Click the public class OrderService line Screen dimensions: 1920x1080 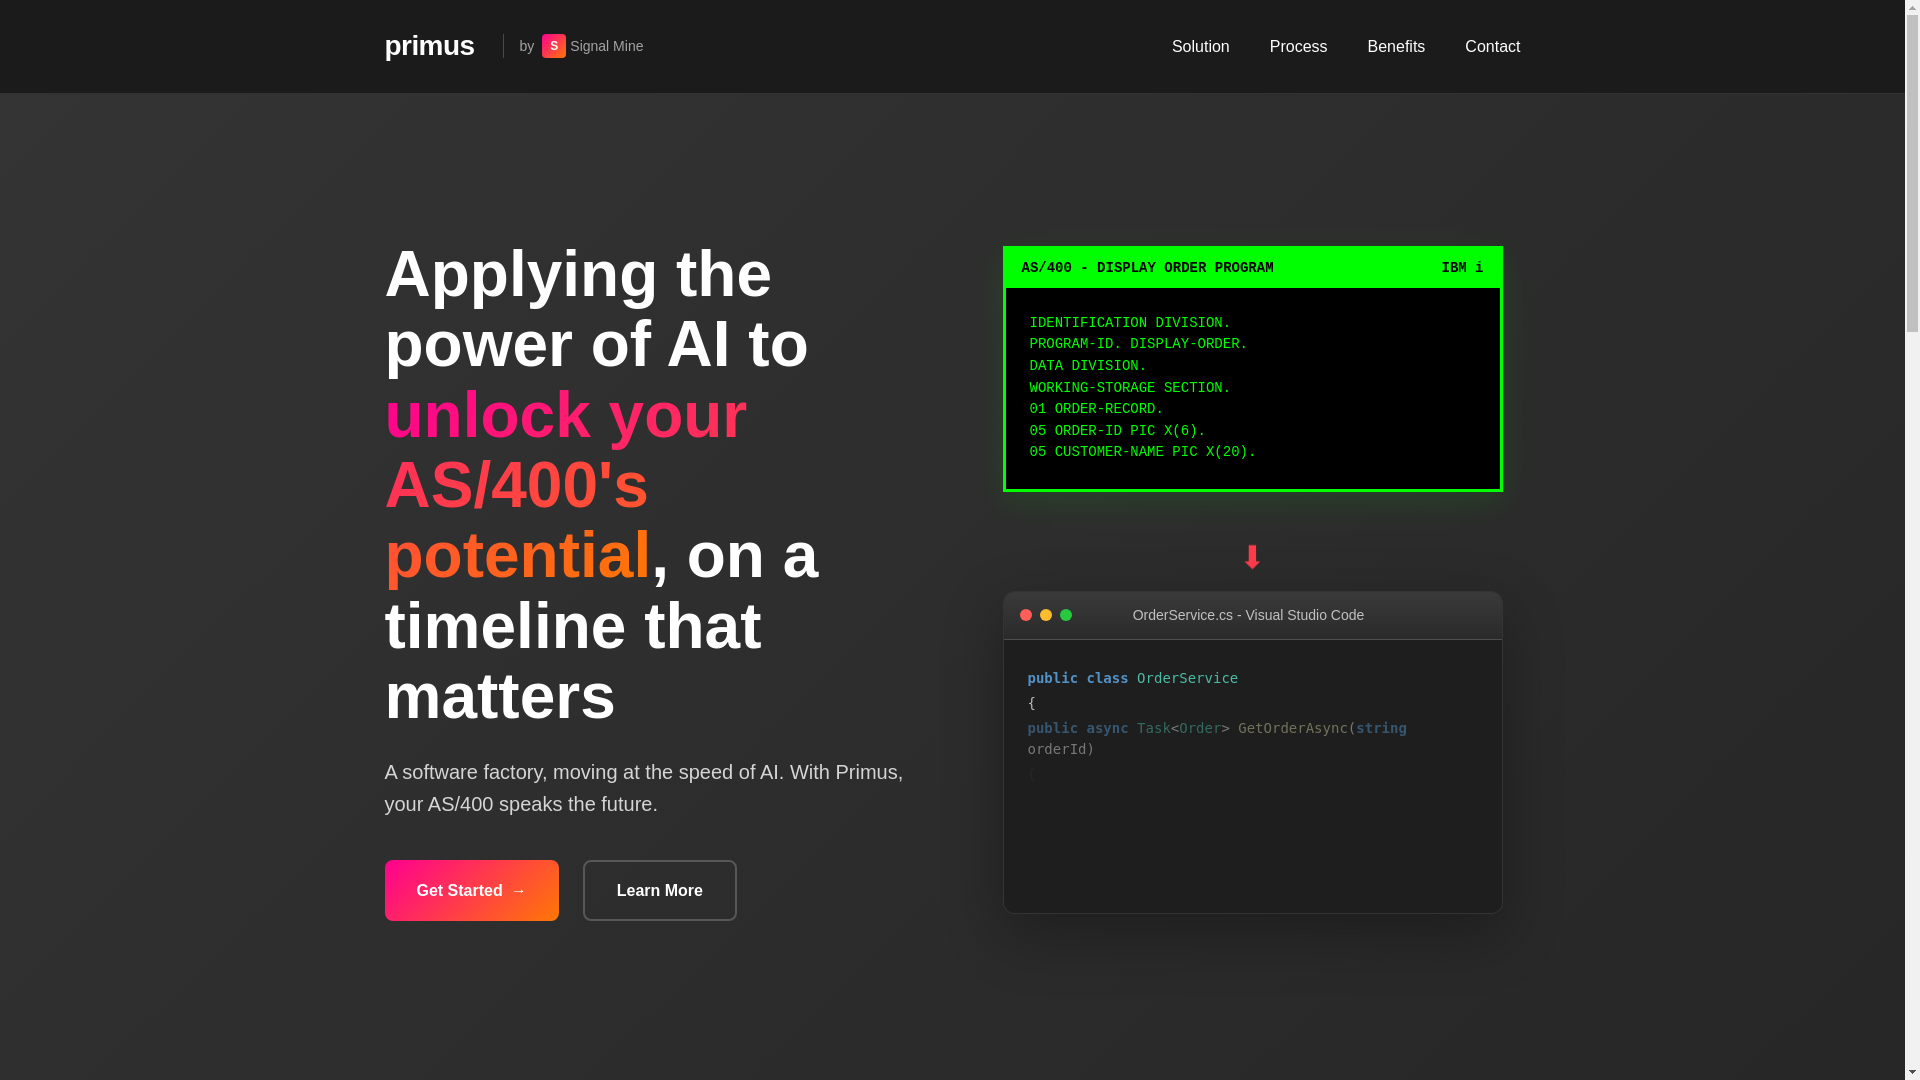tap(1133, 678)
